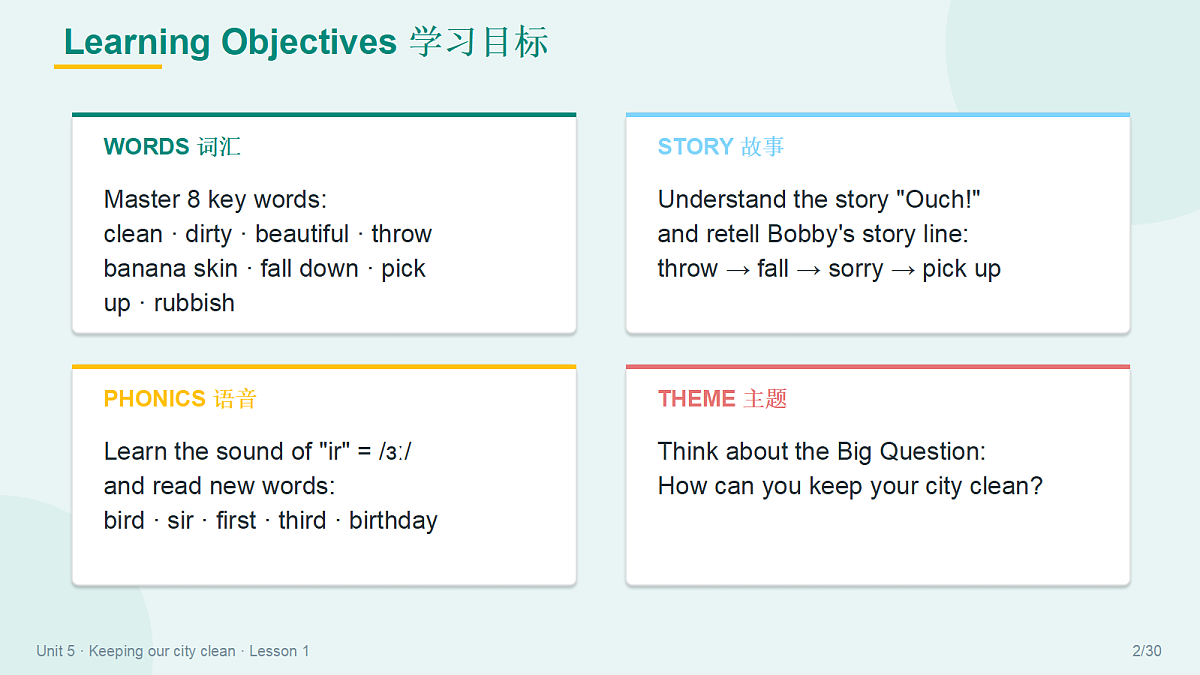Click the word 'beautiful' in vocabulary list
Image resolution: width=1200 pixels, height=675 pixels.
302,234
